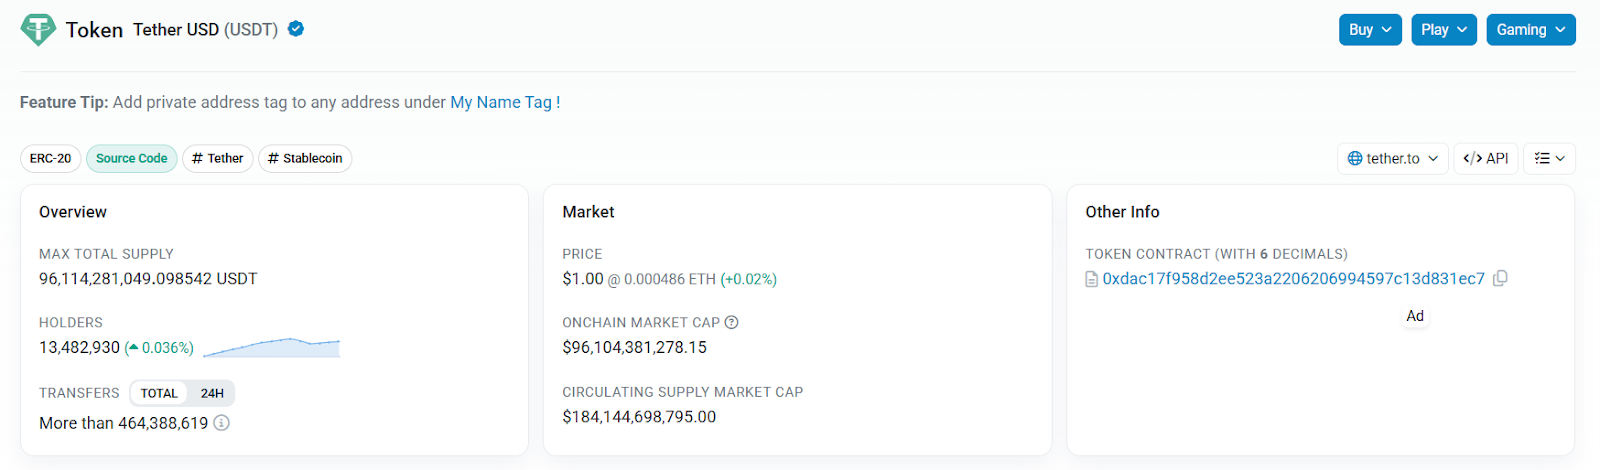Image resolution: width=1600 pixels, height=470 pixels.
Task: Click the globe icon beside tether.to
Action: pyautogui.click(x=1355, y=158)
